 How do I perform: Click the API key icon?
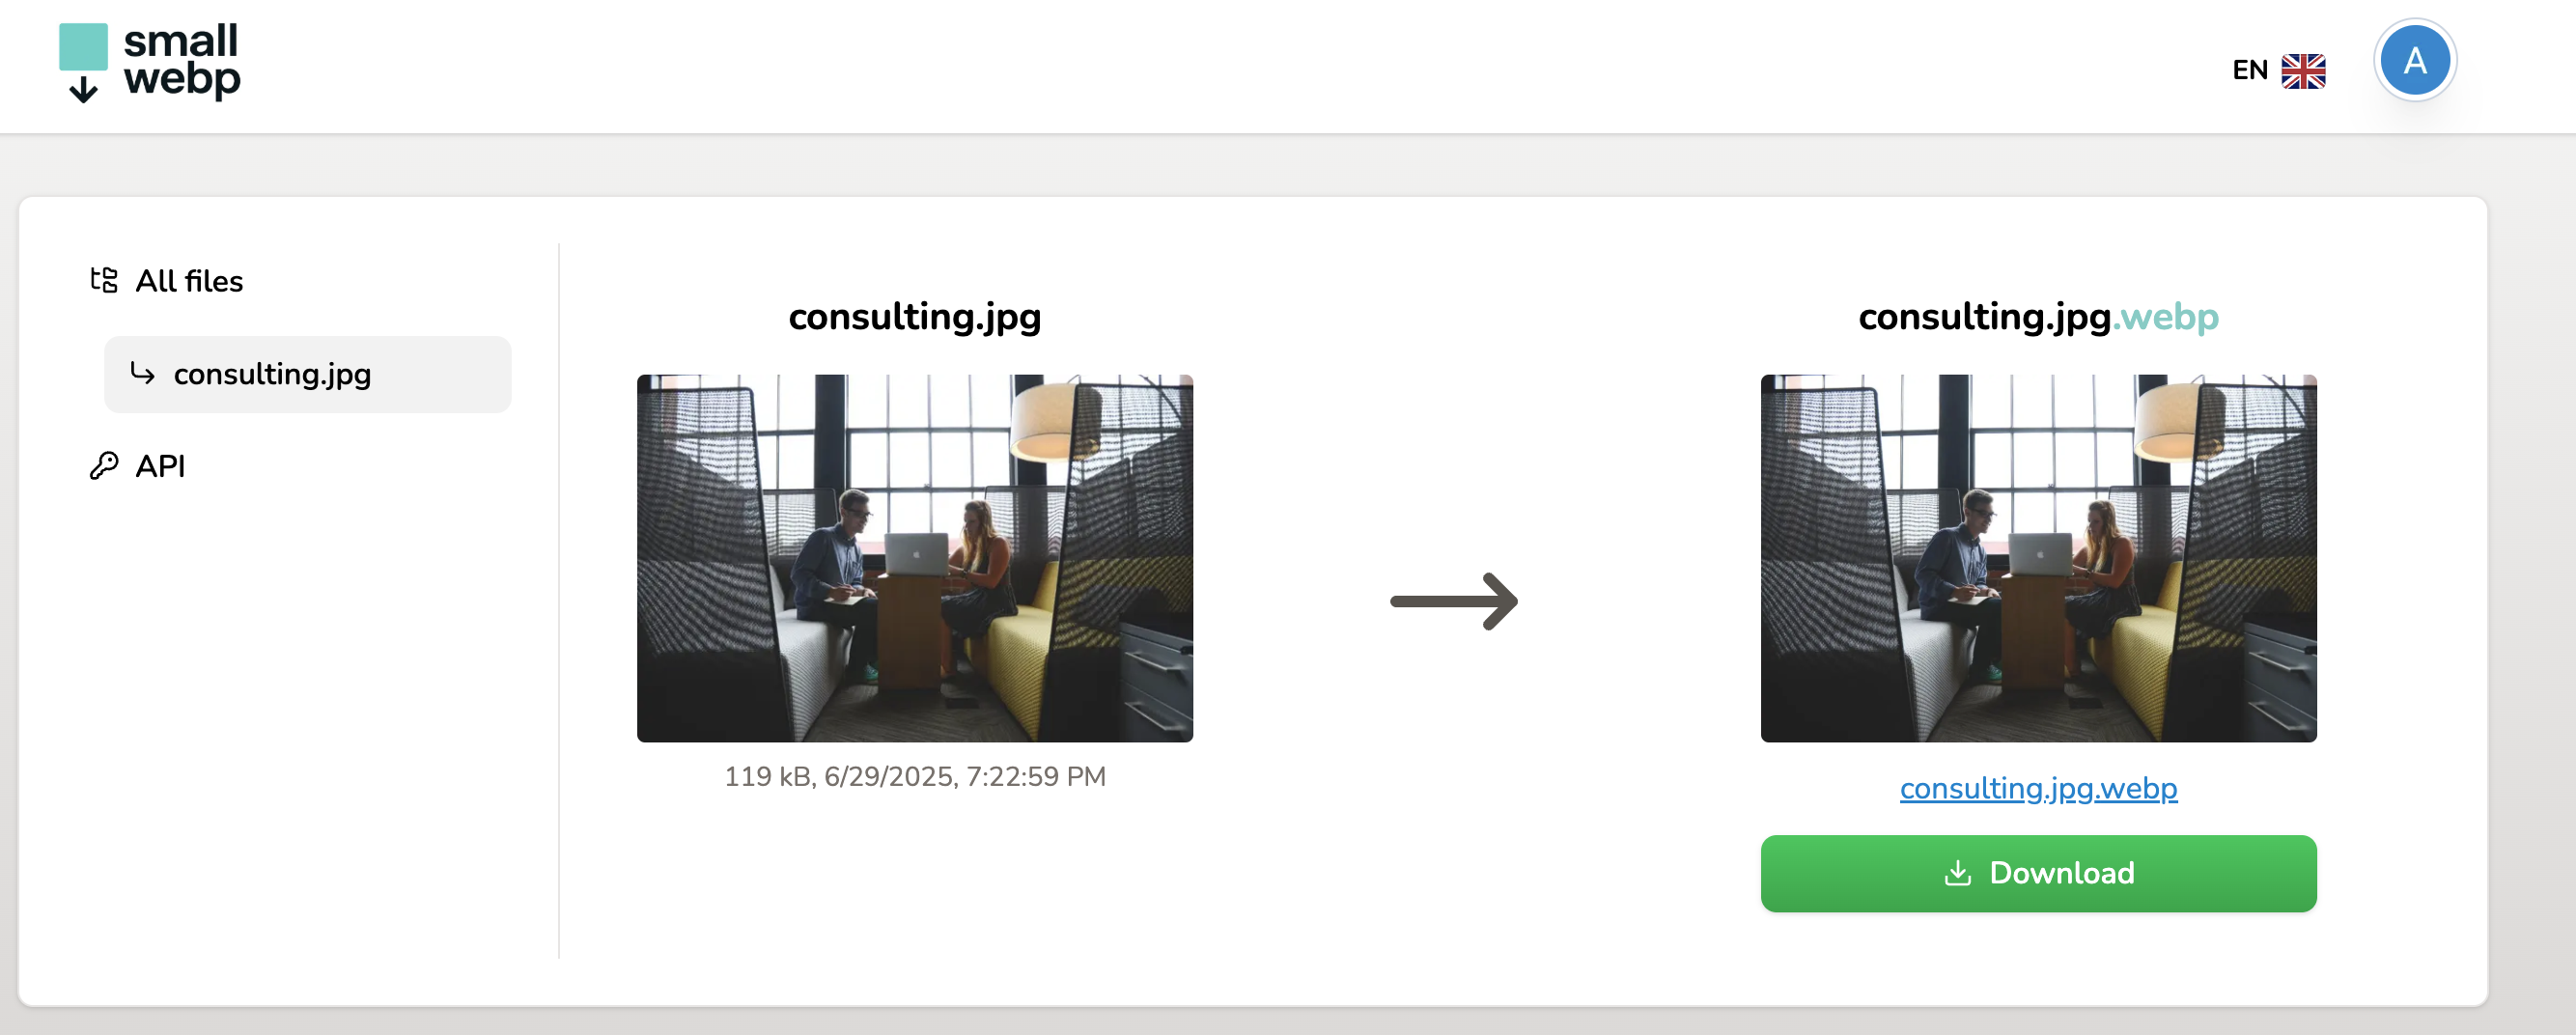pos(104,466)
